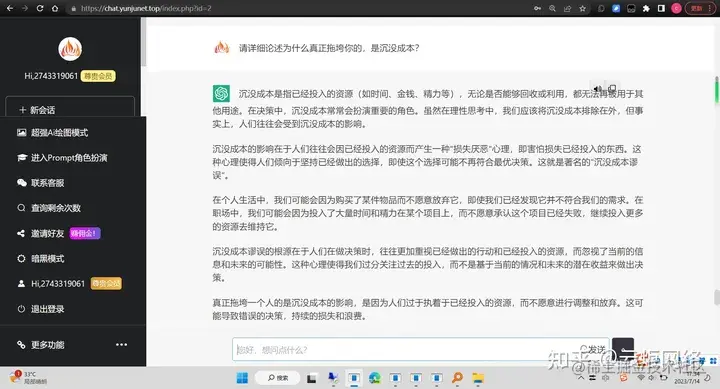Open File Explorer from the taskbar
Image resolution: width=720 pixels, height=389 pixels.
coord(478,378)
